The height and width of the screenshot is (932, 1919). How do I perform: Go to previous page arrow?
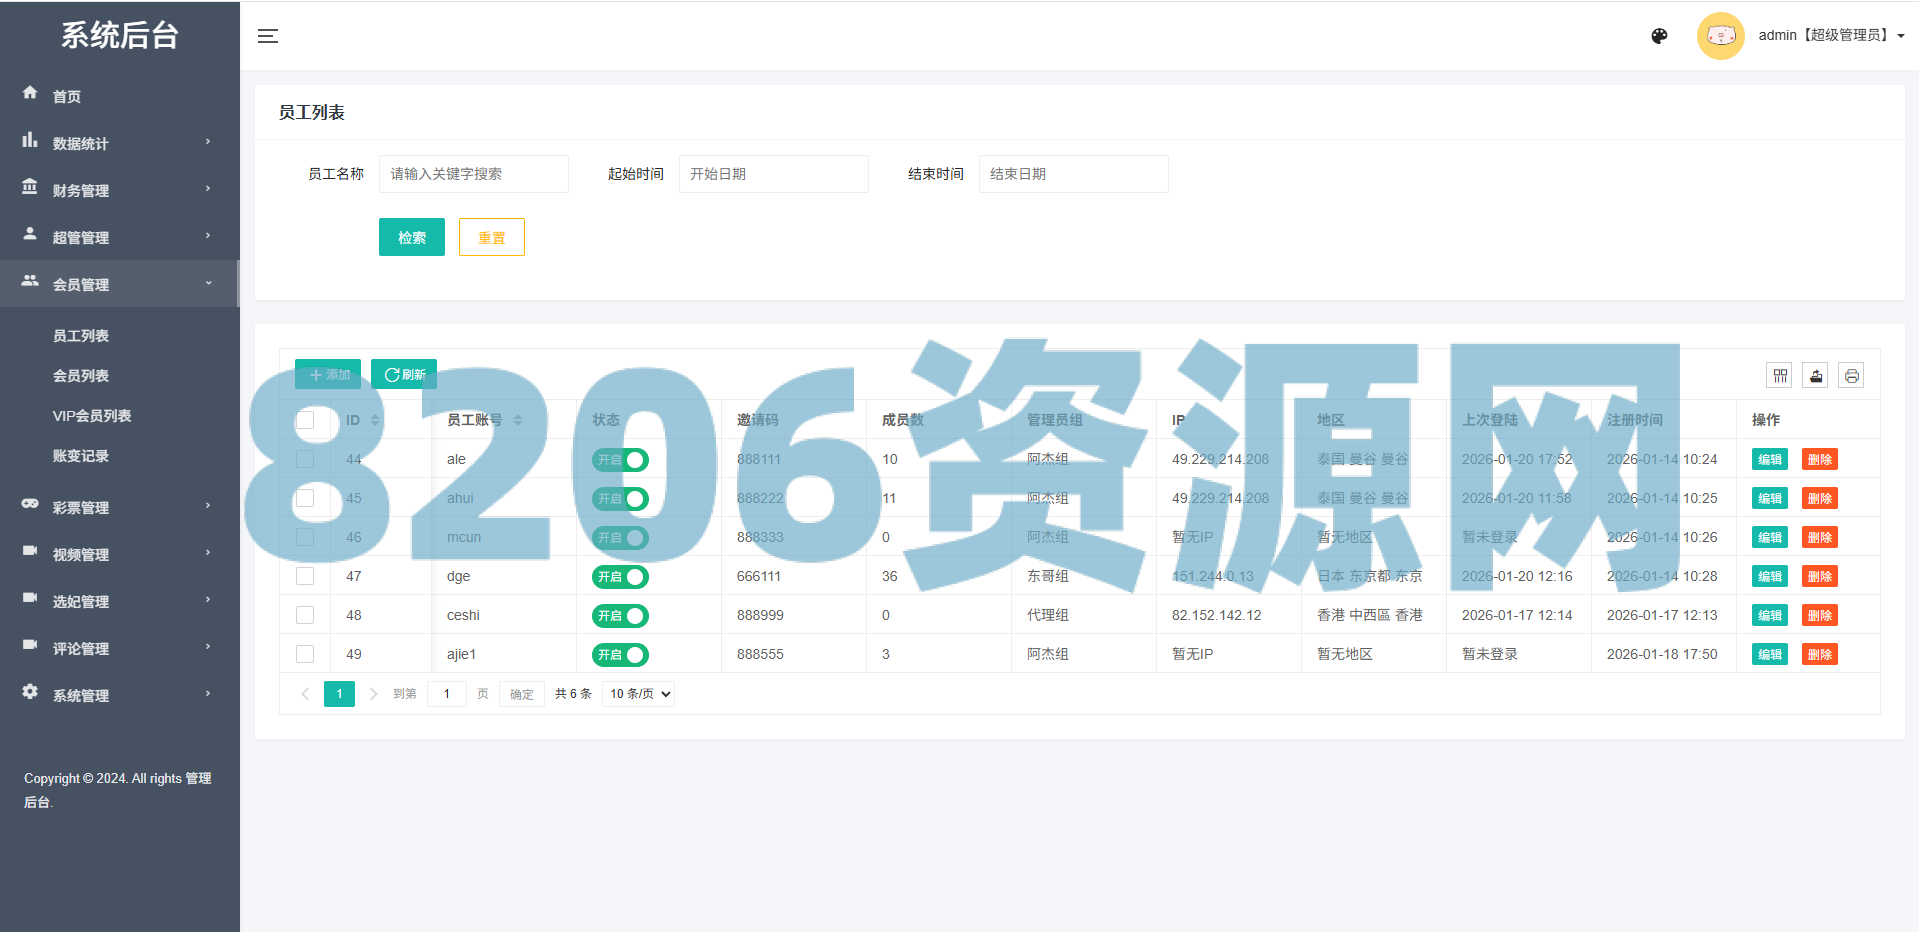tap(305, 694)
